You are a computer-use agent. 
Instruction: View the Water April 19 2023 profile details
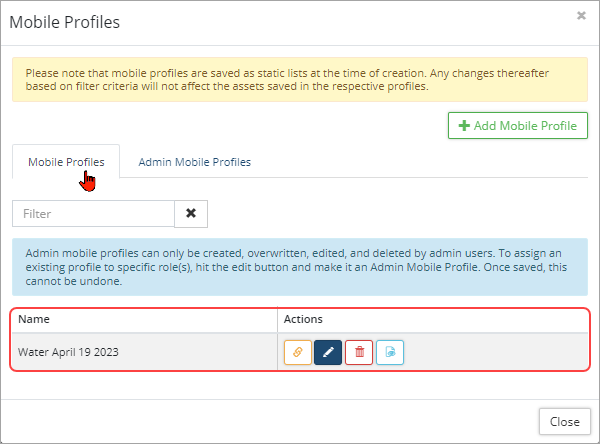point(390,352)
